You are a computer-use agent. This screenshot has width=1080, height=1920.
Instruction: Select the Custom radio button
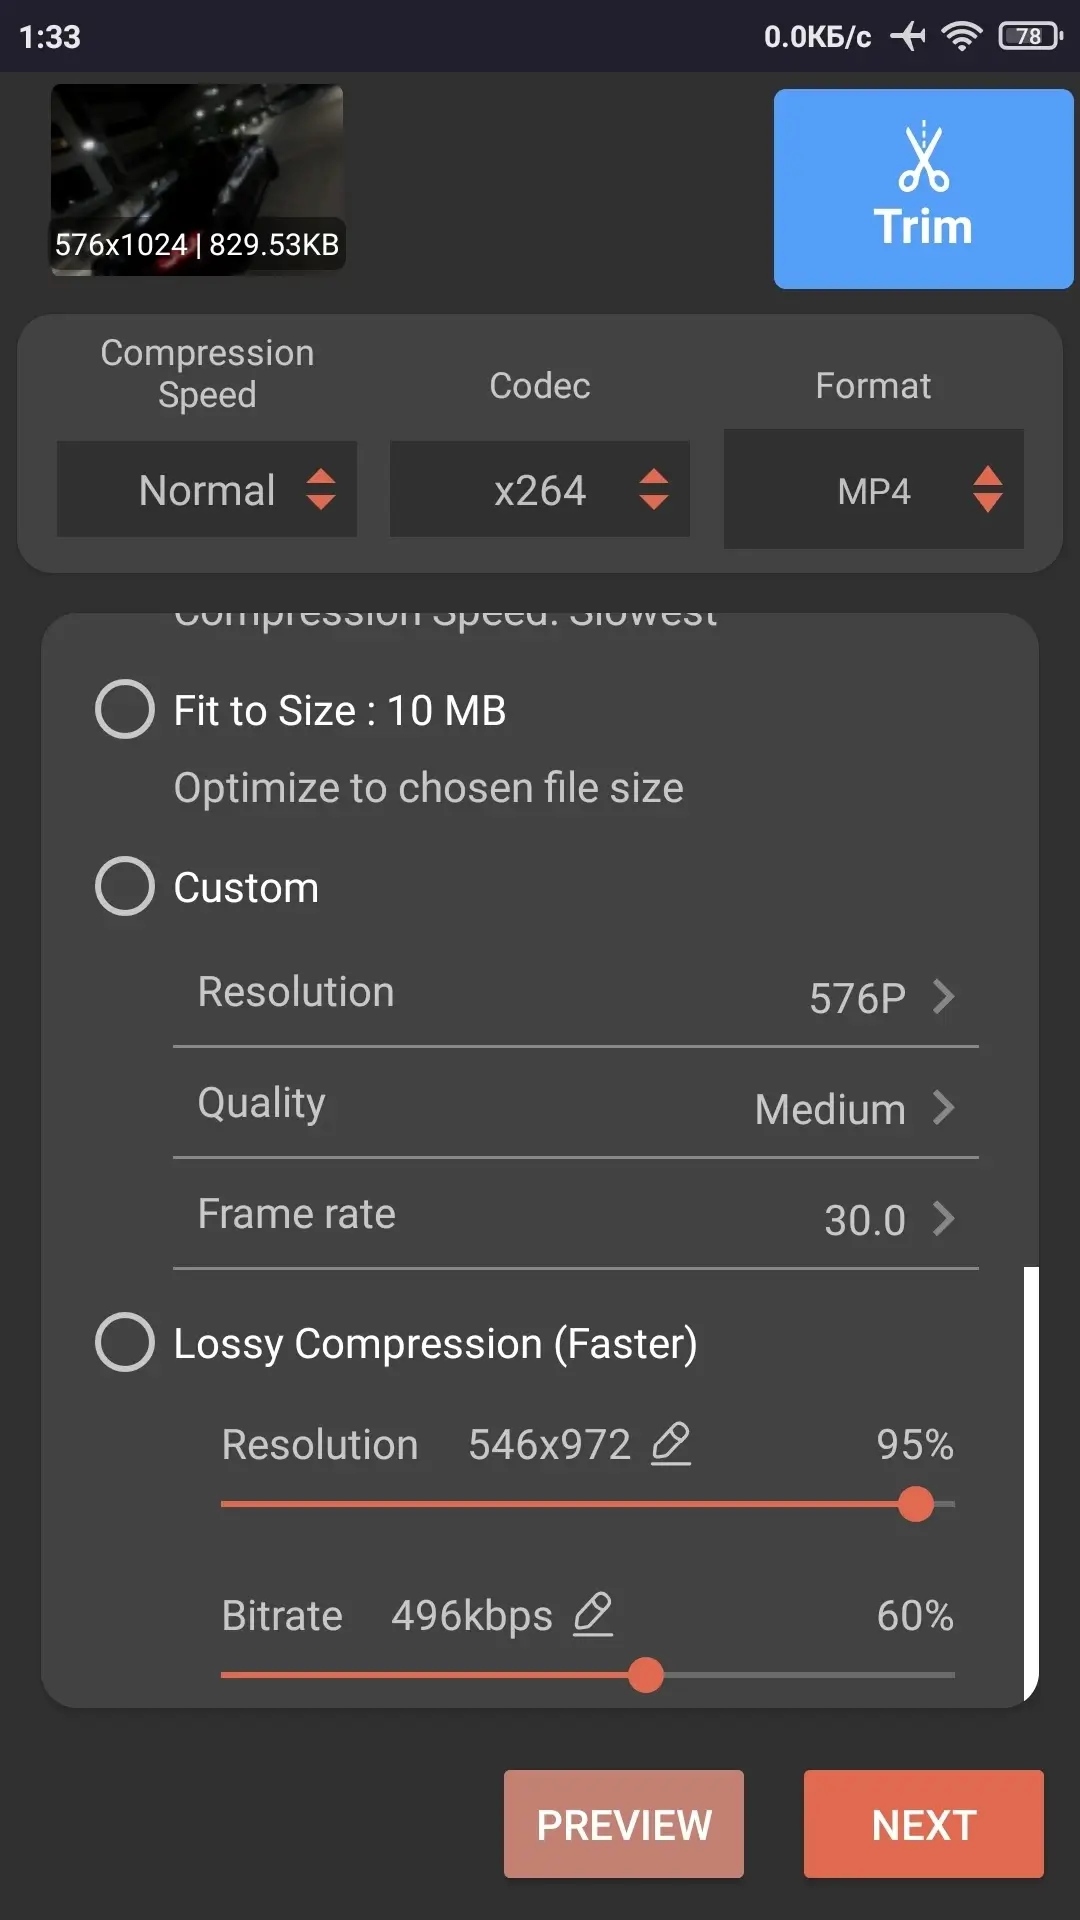point(125,887)
